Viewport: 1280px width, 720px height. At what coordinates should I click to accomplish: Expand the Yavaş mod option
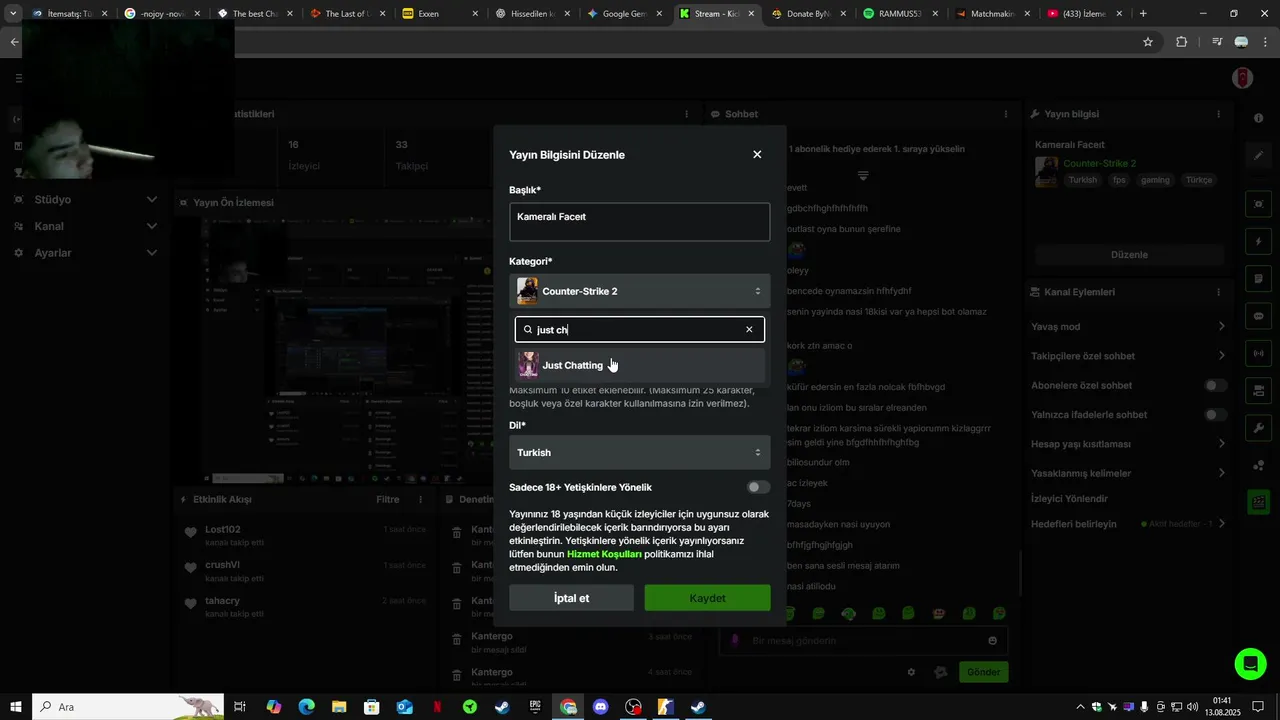click(1221, 326)
